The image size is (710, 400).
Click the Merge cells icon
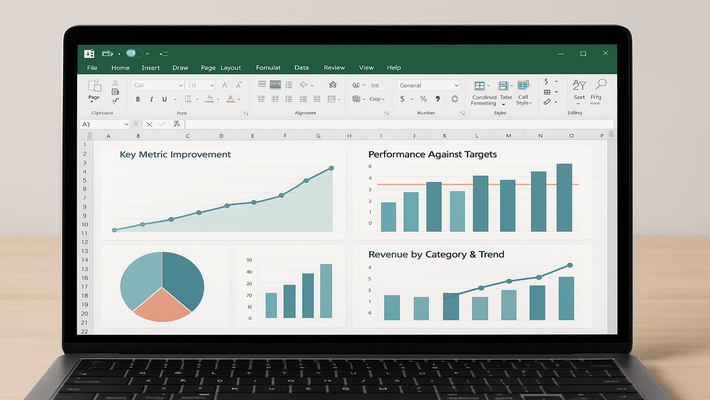(x=331, y=99)
